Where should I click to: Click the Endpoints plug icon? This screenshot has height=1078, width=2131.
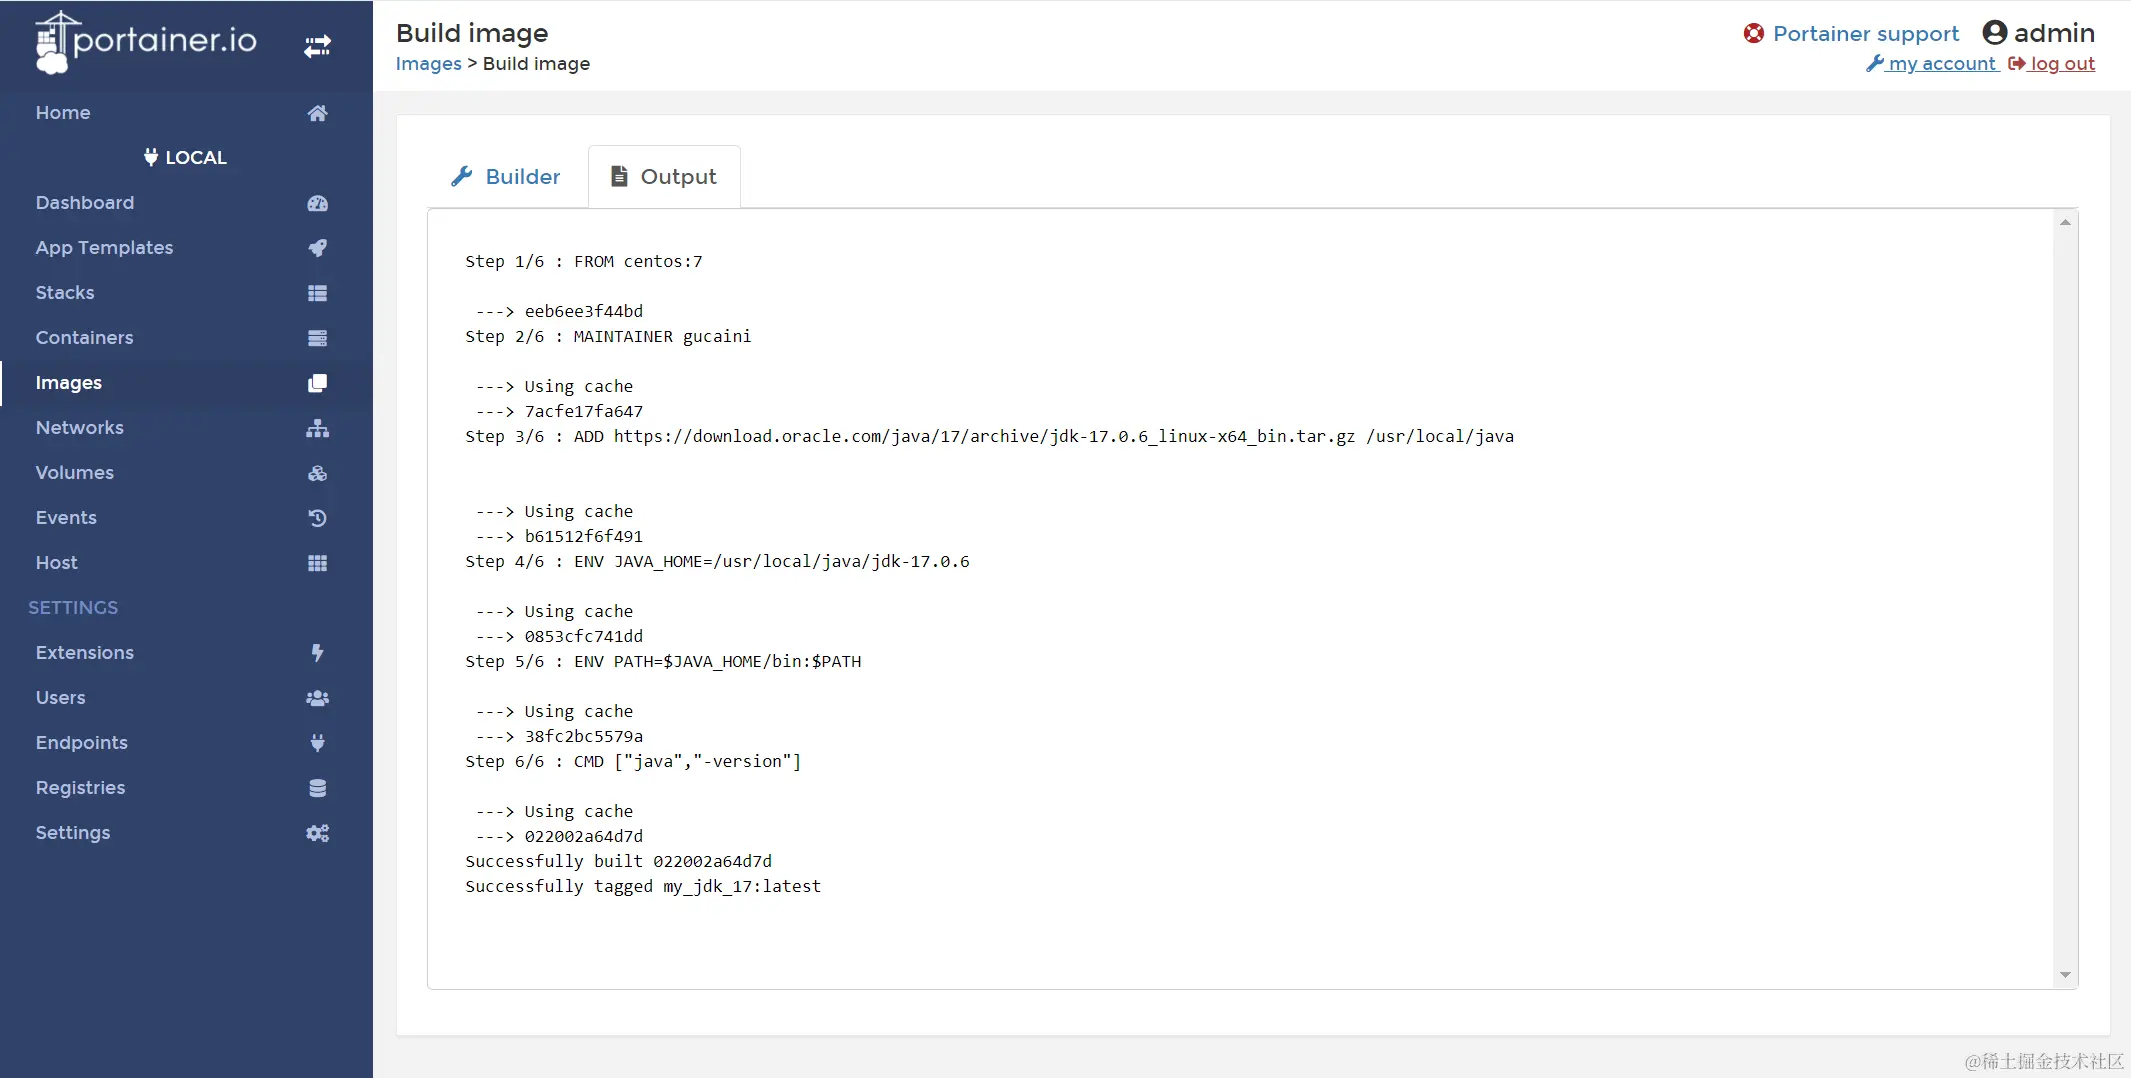[x=317, y=743]
